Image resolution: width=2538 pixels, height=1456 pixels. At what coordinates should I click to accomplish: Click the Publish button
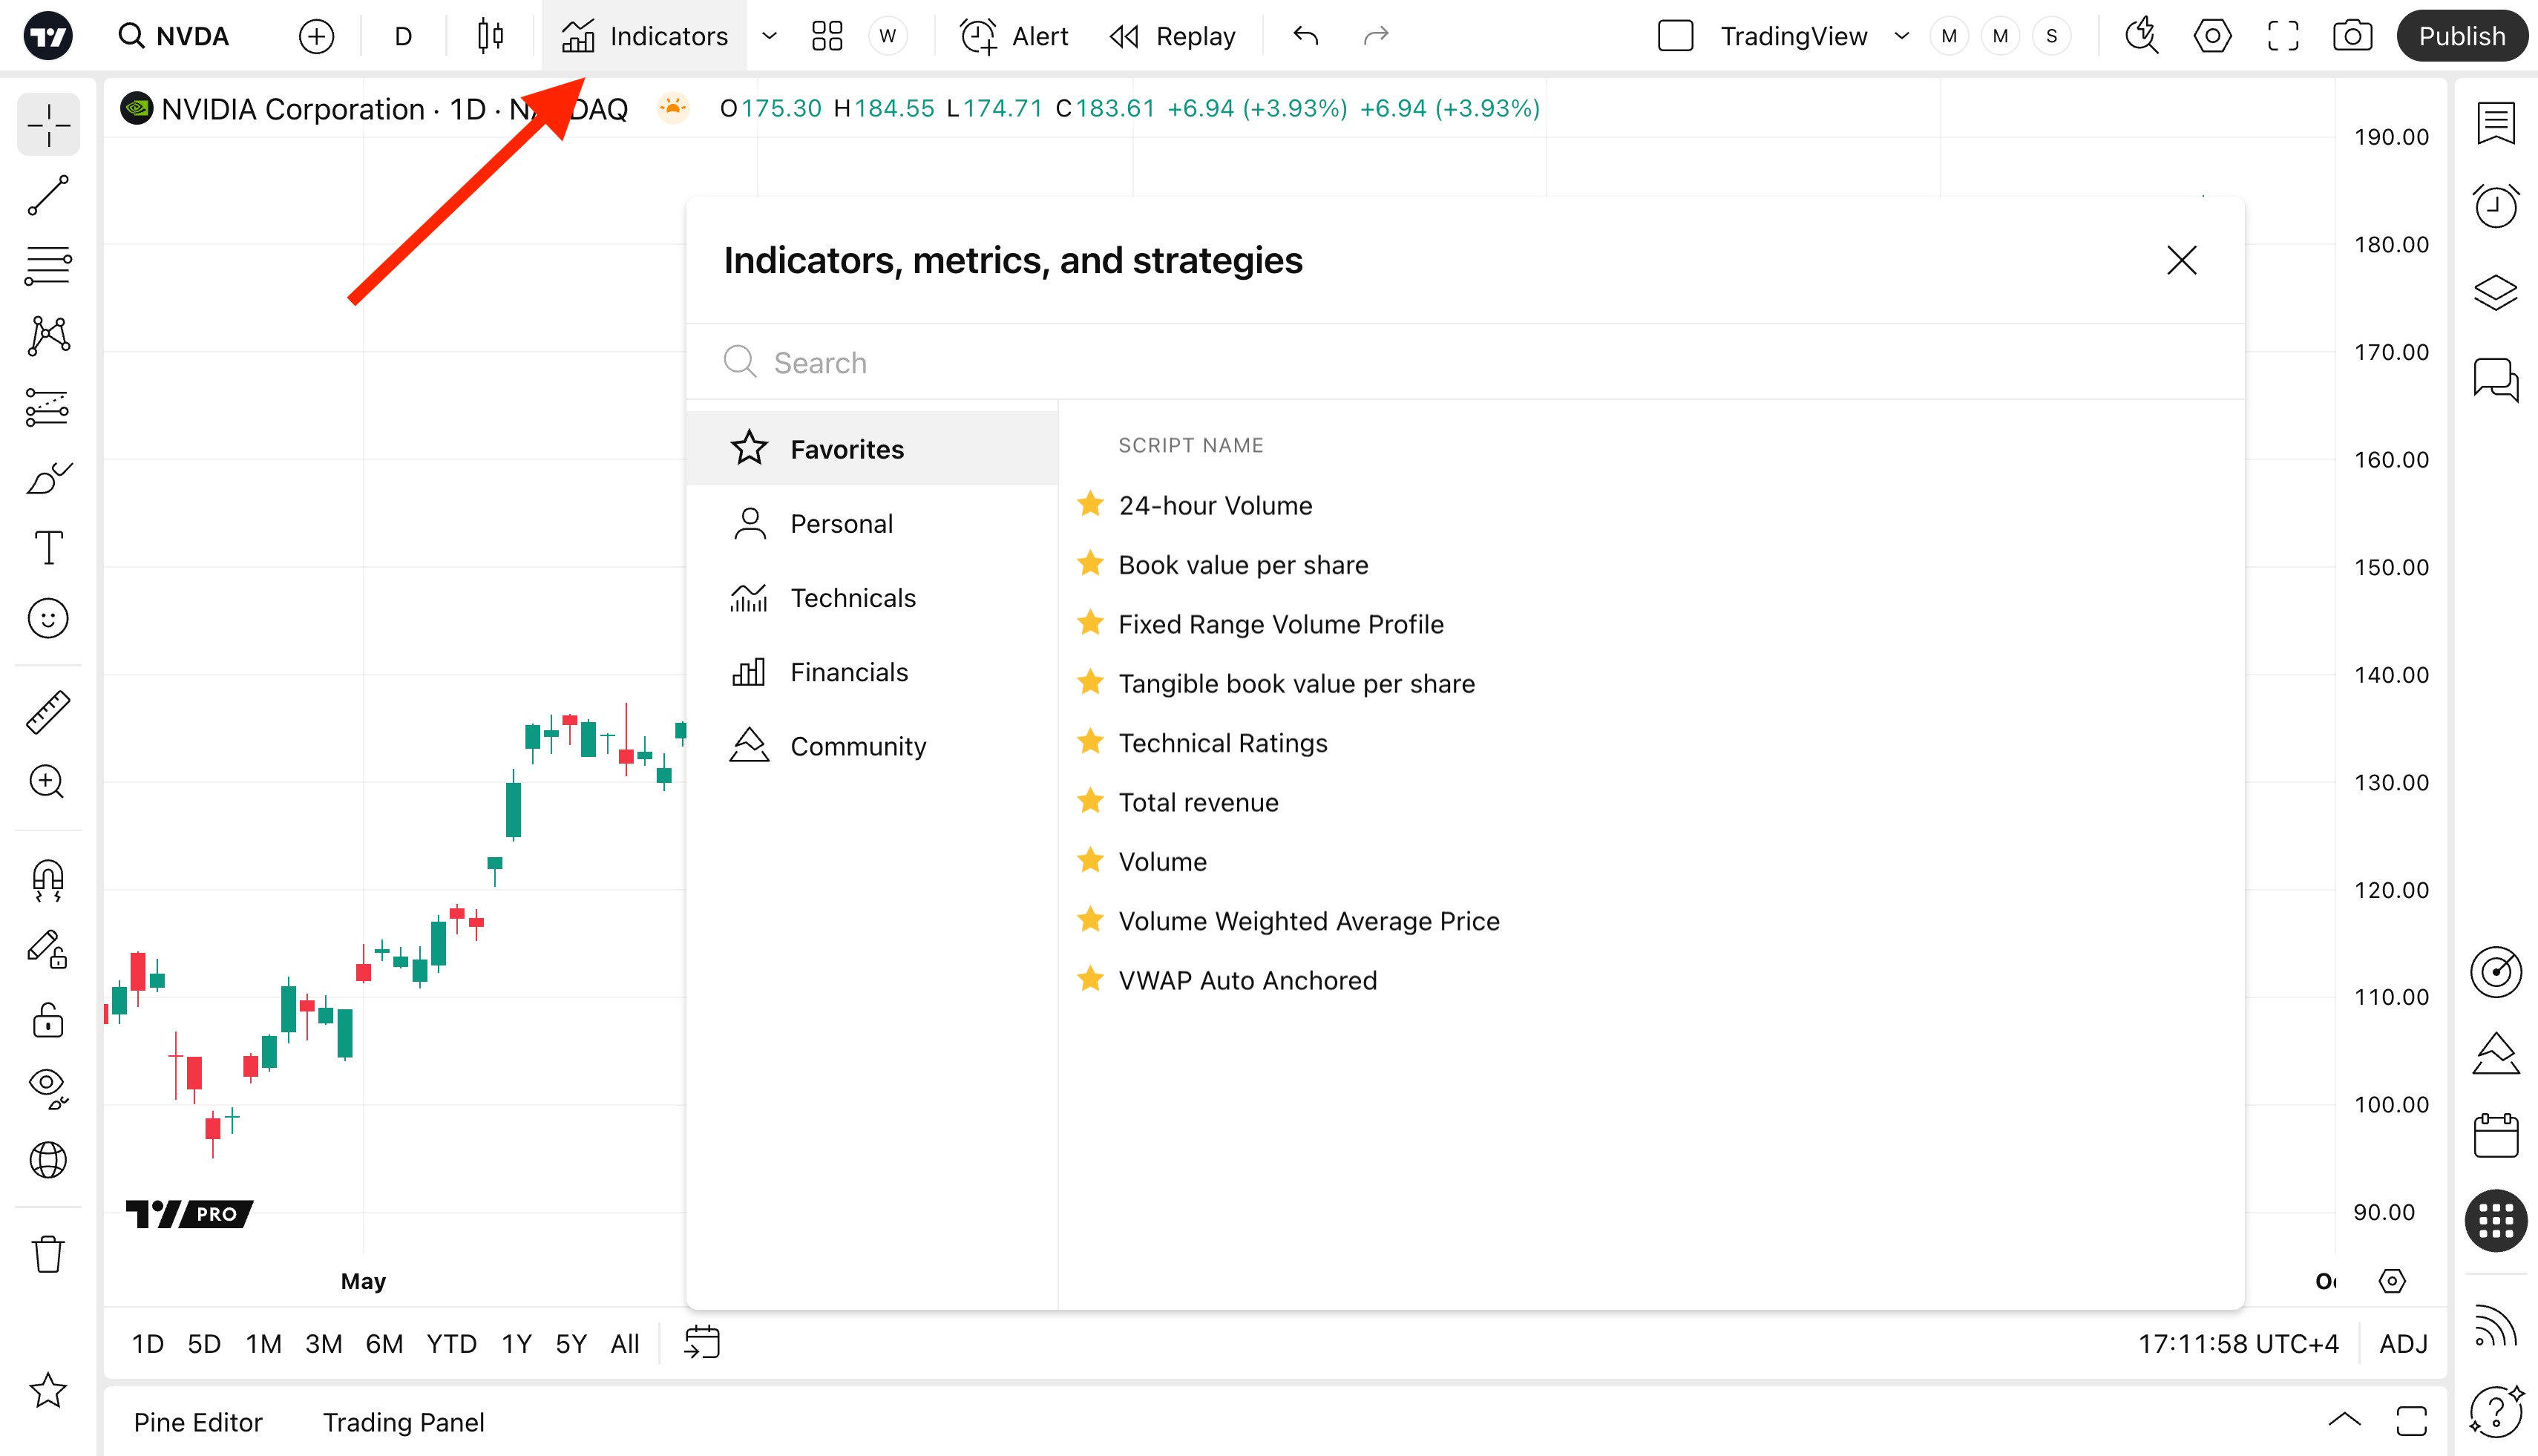tap(2461, 36)
